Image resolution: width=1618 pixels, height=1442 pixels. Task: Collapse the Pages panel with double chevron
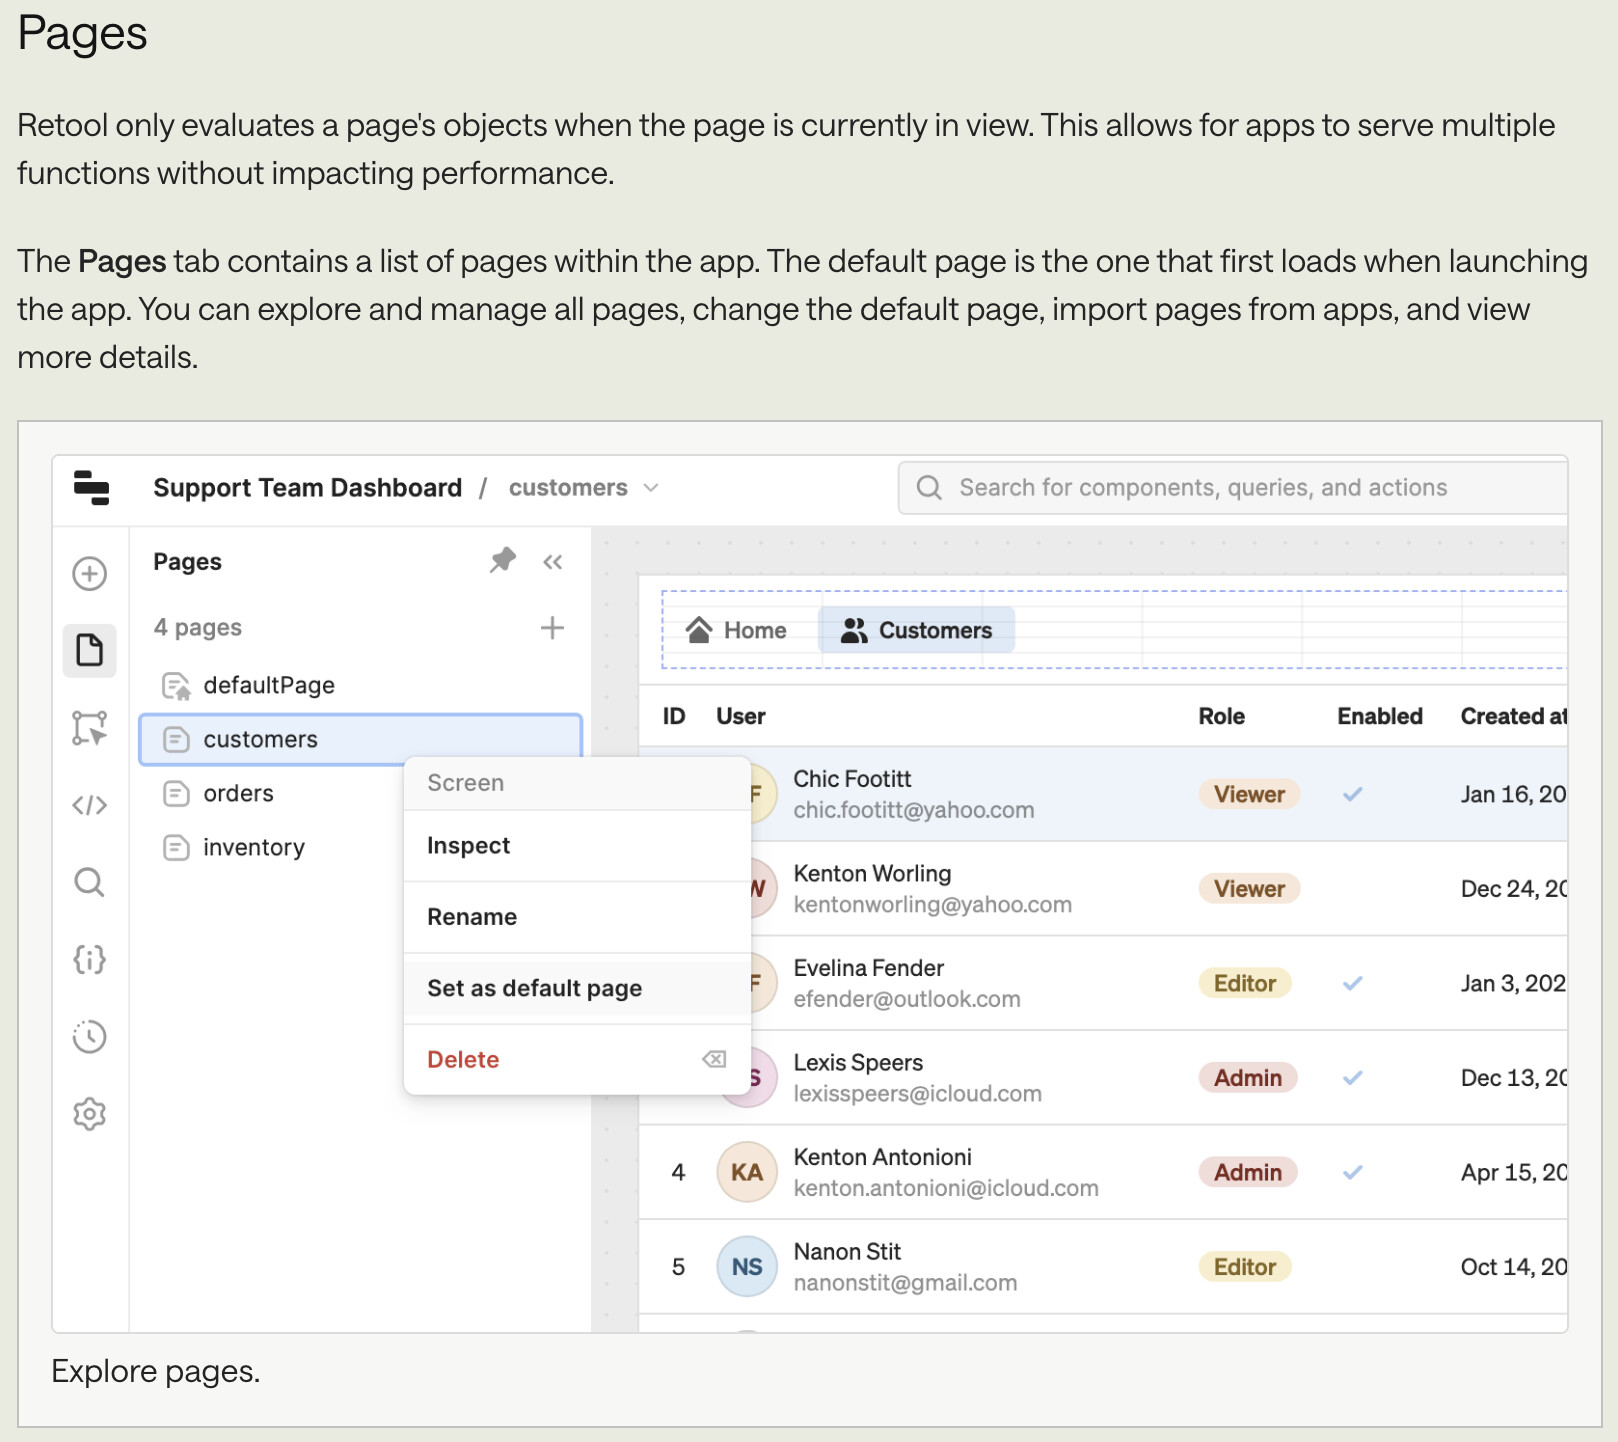pyautogui.click(x=553, y=562)
